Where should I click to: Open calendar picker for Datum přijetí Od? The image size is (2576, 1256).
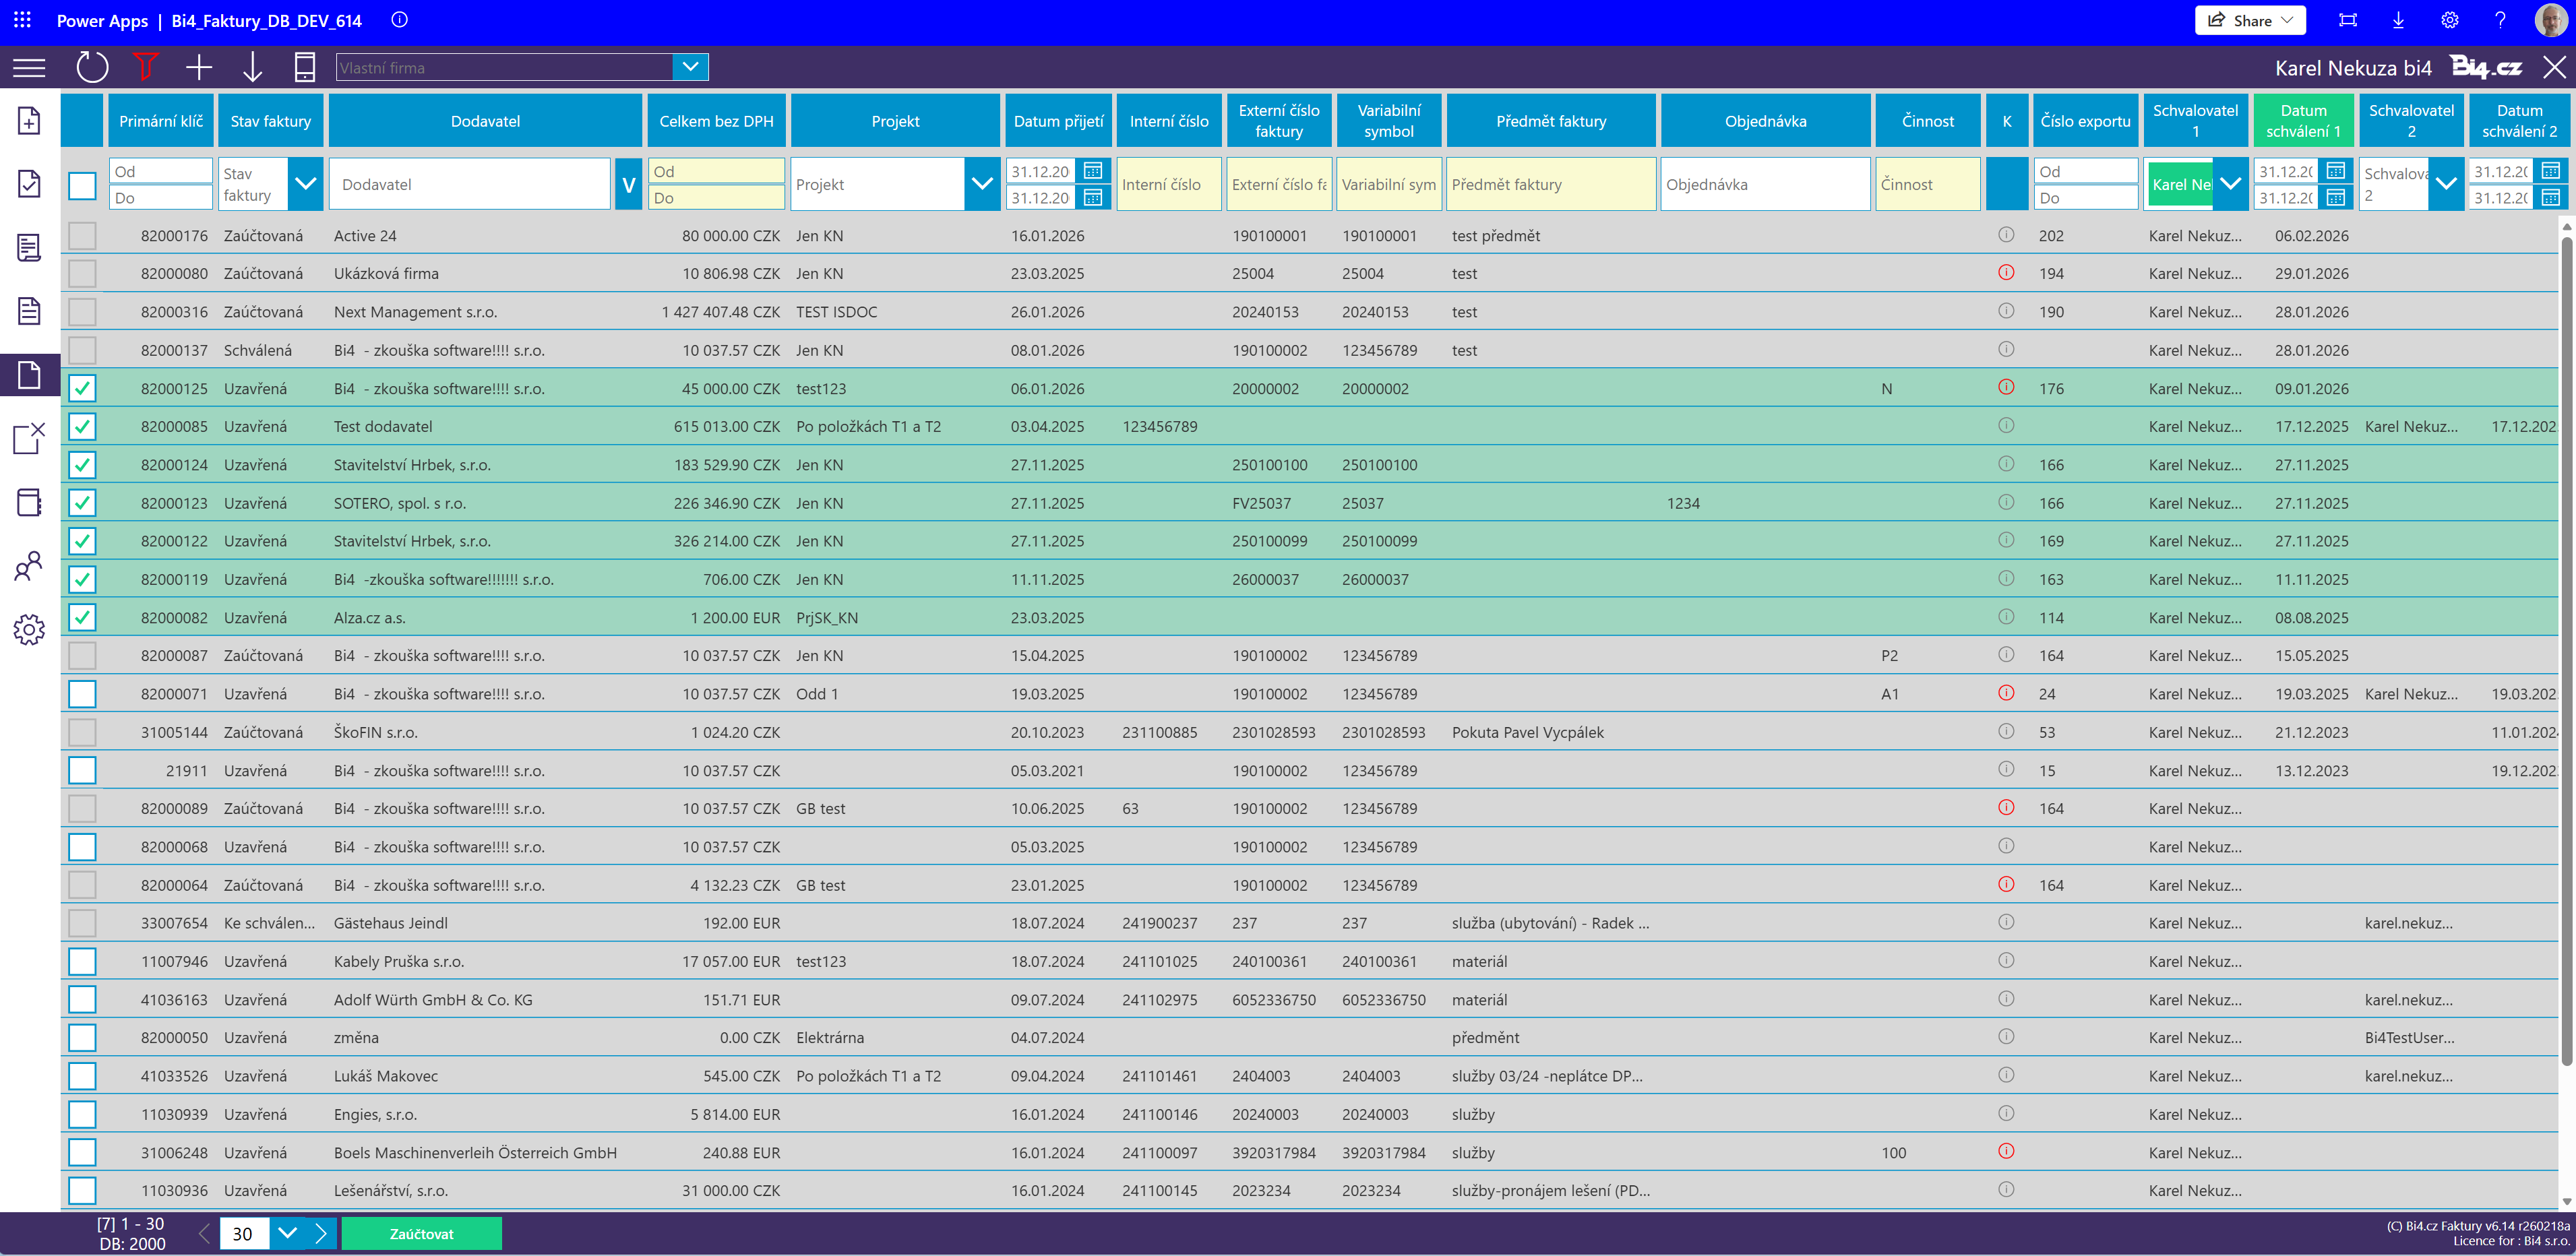click(x=1093, y=171)
